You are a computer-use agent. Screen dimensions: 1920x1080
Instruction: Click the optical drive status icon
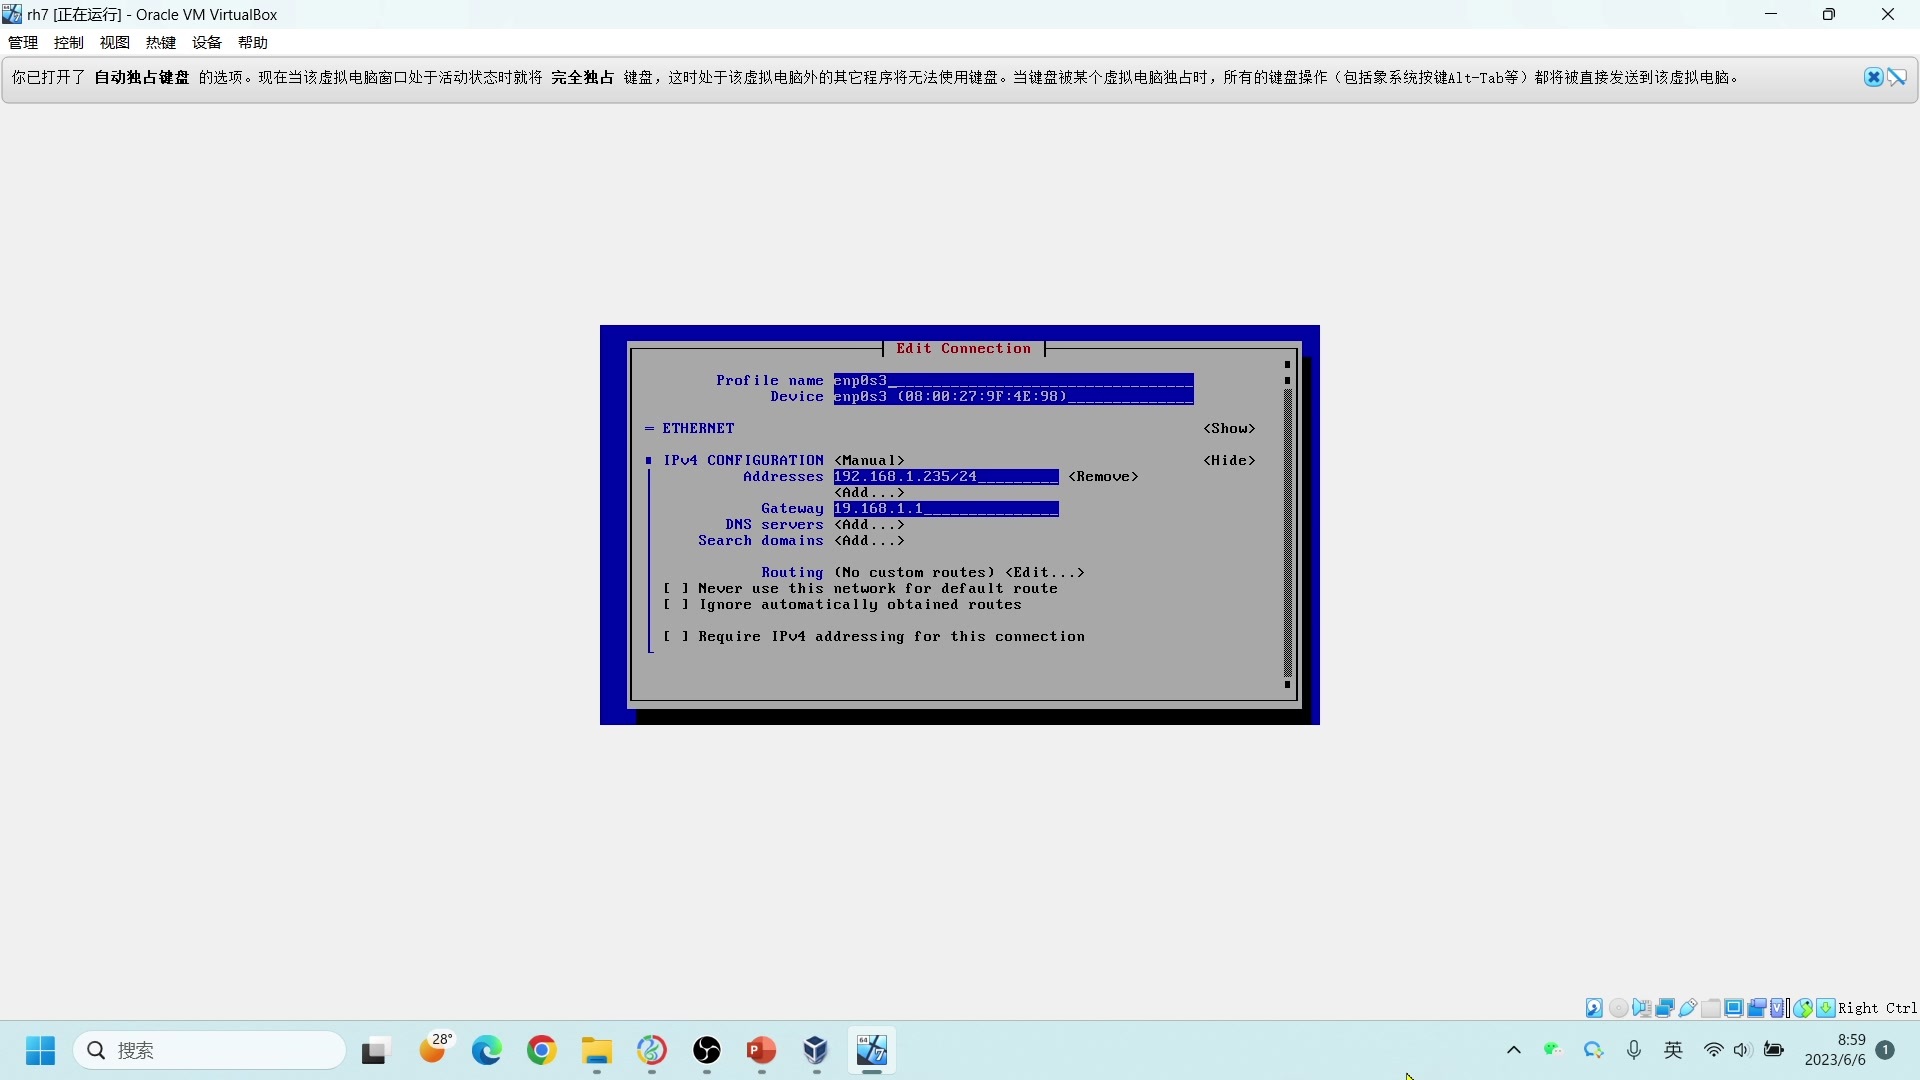pyautogui.click(x=1618, y=1008)
